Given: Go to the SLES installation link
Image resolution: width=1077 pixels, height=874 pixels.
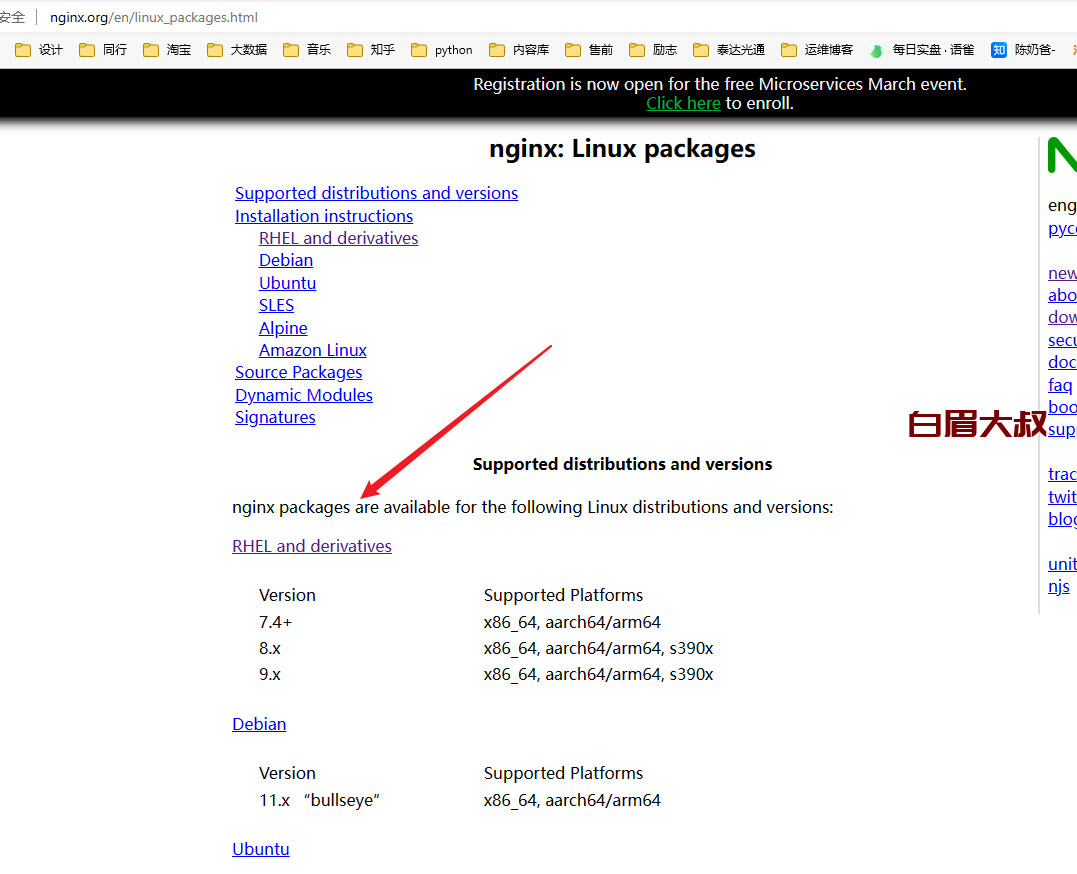Looking at the screenshot, I should click(x=276, y=305).
